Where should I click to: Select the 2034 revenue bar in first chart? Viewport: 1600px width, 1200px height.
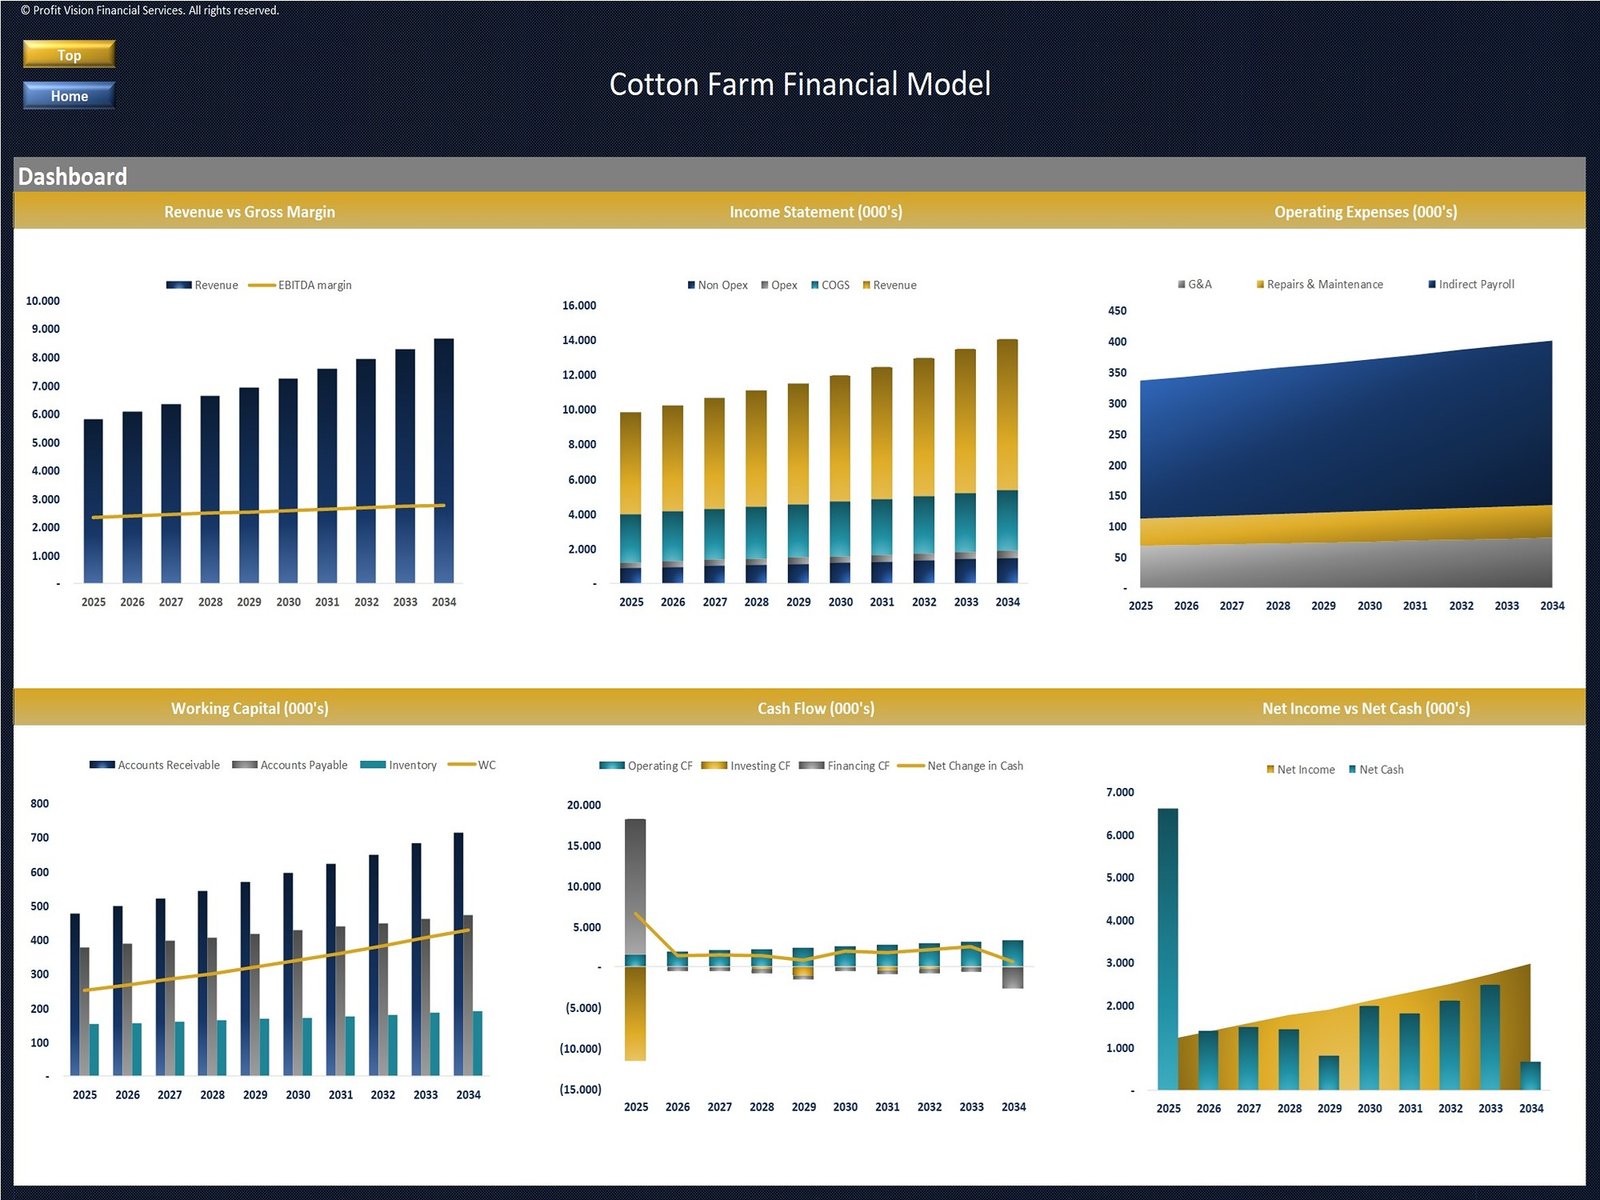coord(443,460)
